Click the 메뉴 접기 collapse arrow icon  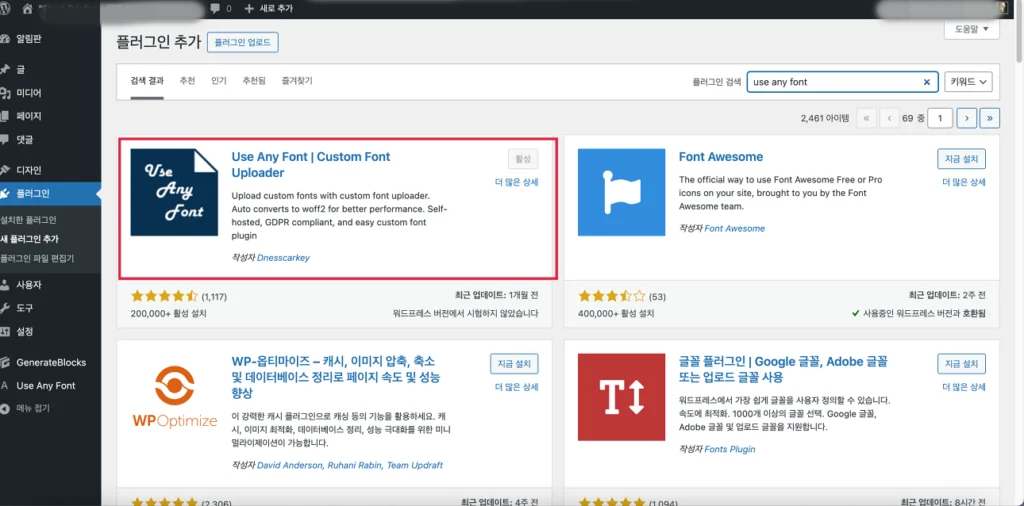point(5,409)
